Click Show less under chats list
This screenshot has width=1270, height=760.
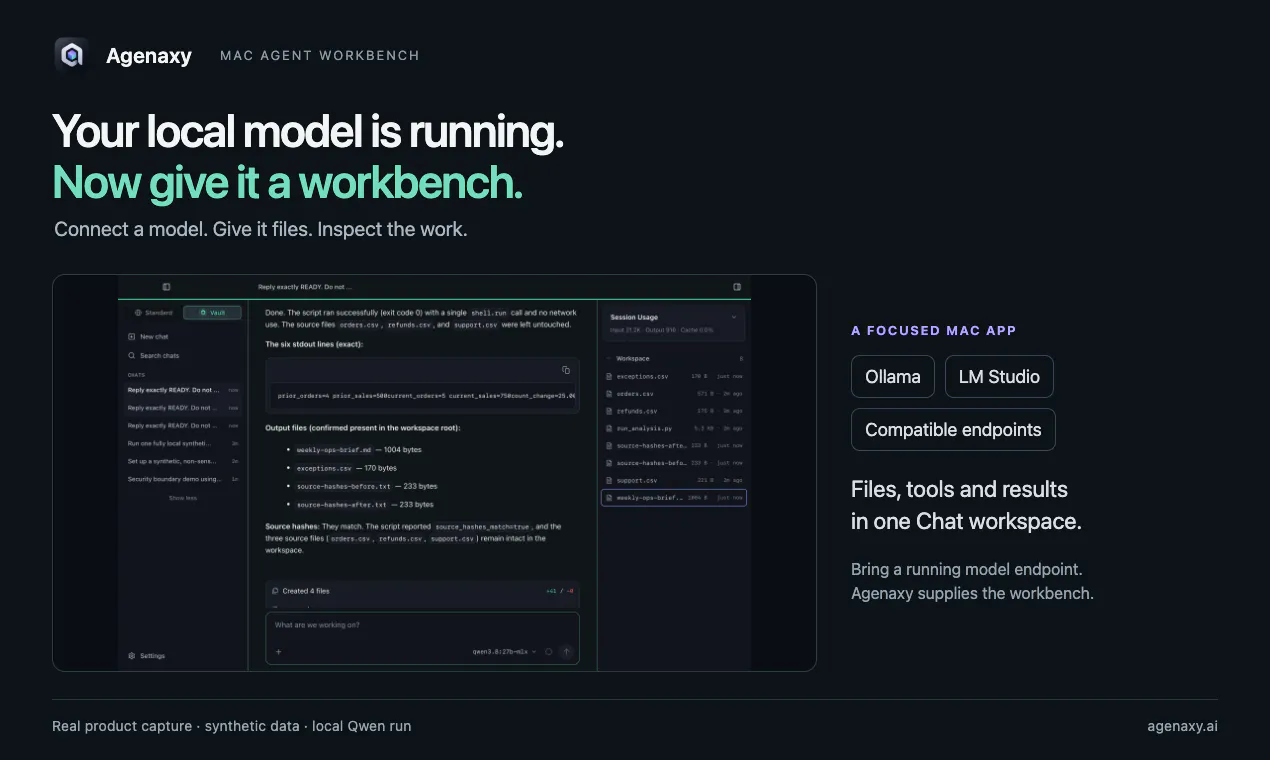click(183, 497)
